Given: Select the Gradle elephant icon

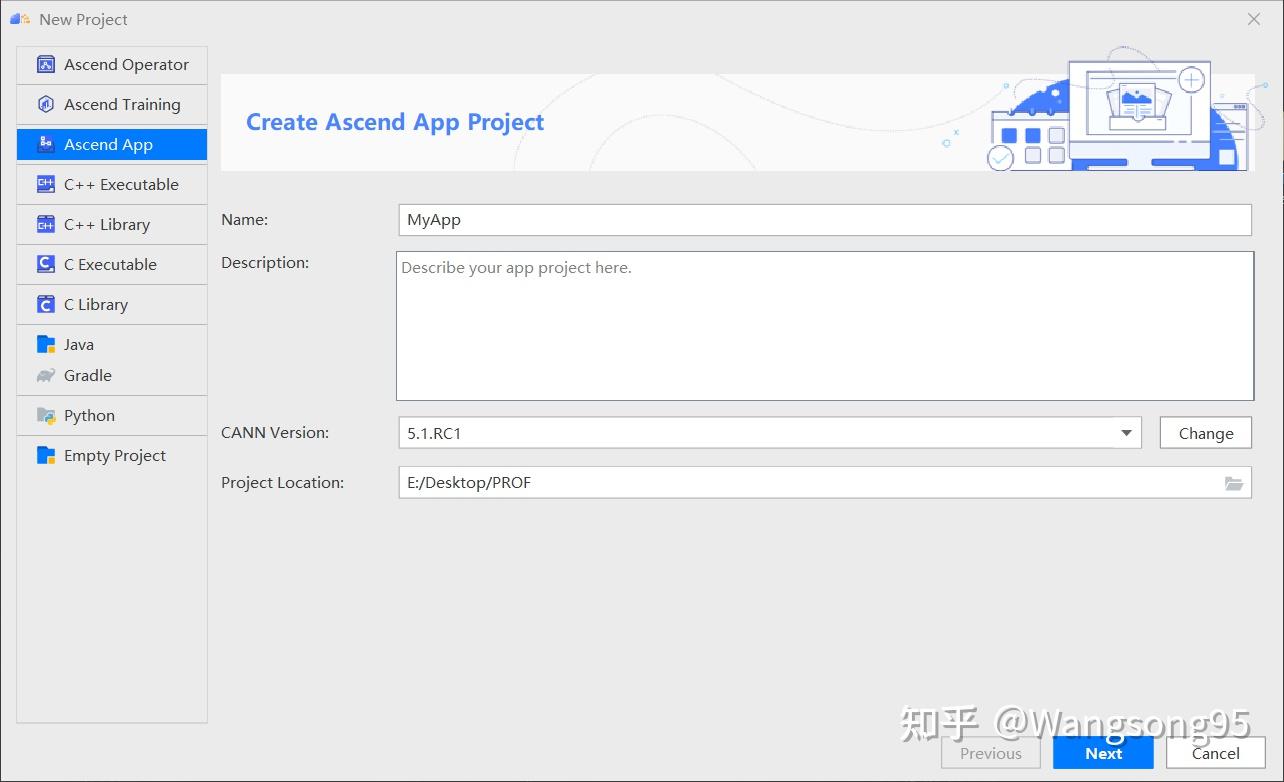Looking at the screenshot, I should 47,376.
